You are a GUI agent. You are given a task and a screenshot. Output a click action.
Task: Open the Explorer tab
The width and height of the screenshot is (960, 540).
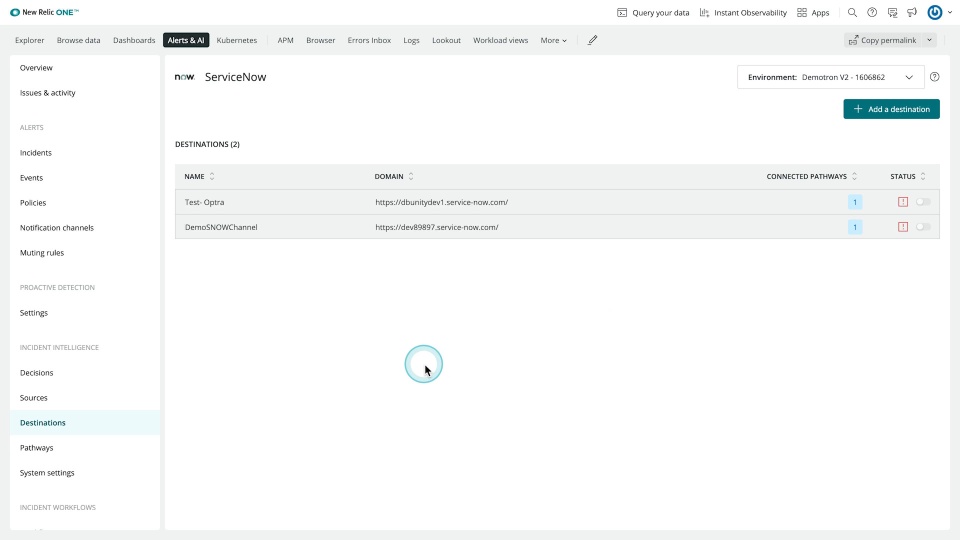(x=29, y=40)
